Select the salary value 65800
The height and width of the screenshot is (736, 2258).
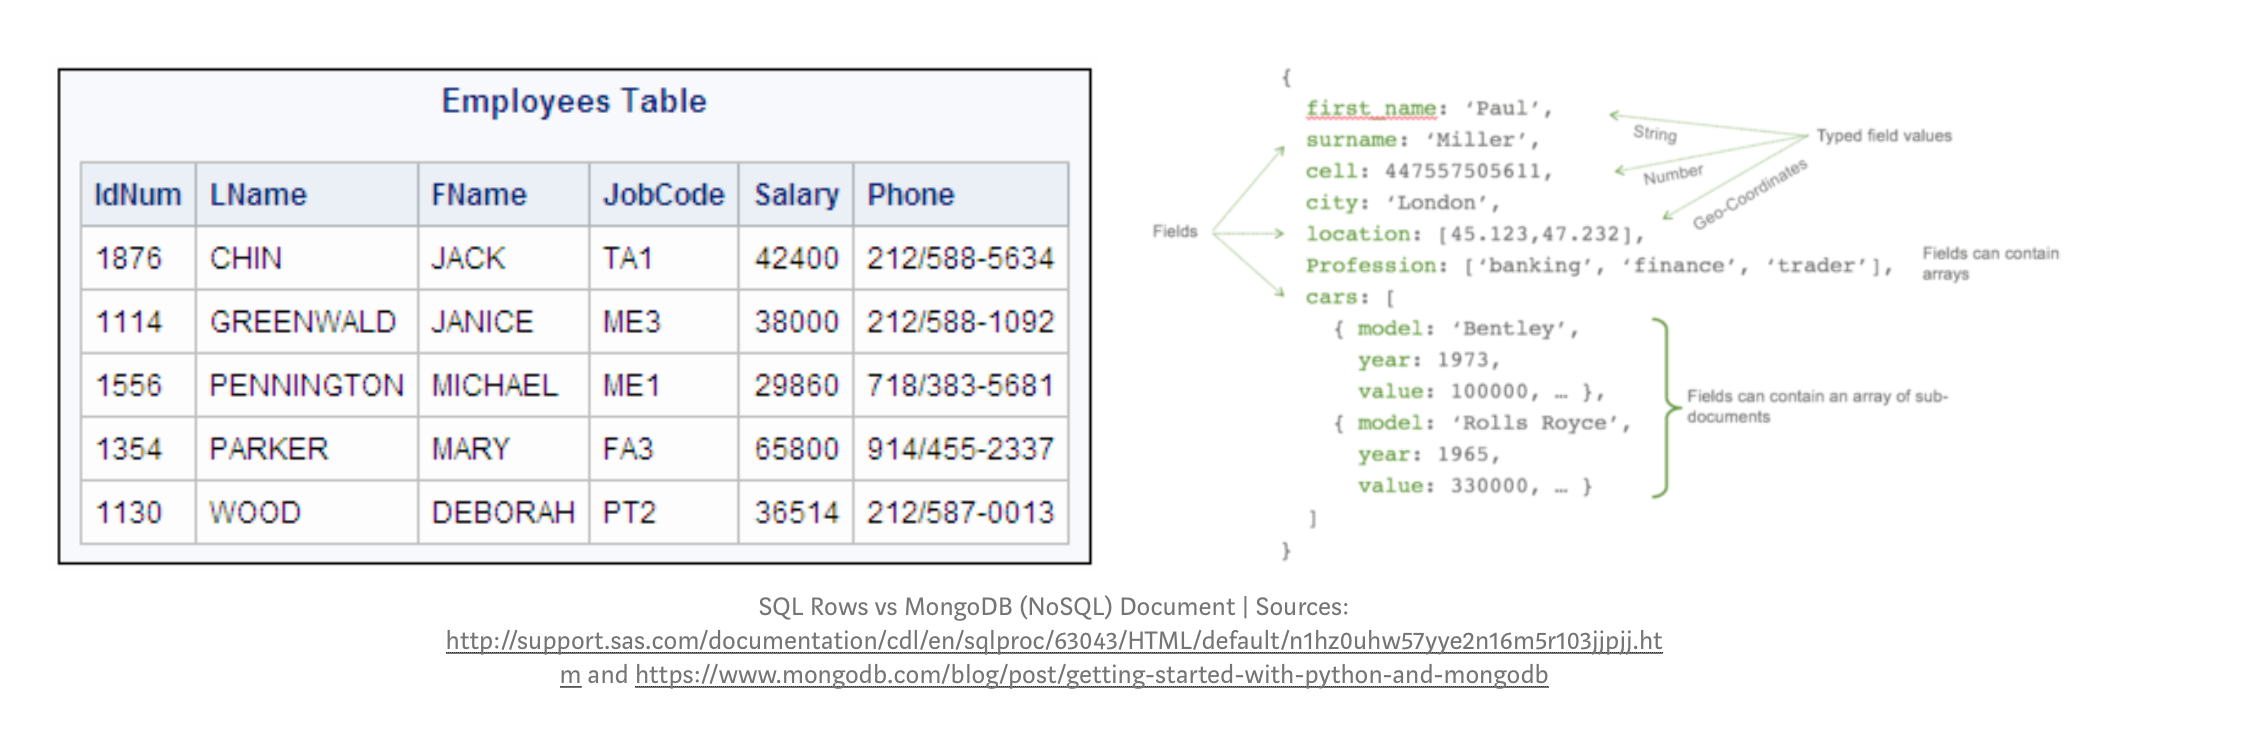point(796,449)
